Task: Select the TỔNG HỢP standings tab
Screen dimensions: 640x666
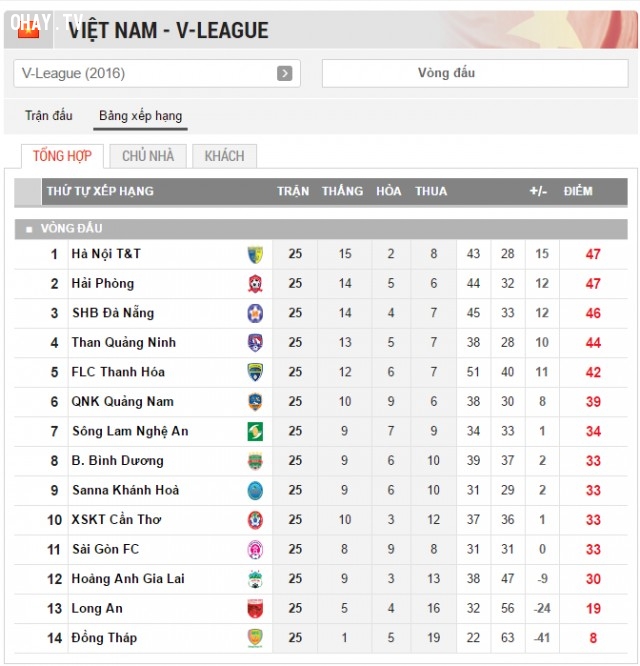Action: pyautogui.click(x=62, y=156)
